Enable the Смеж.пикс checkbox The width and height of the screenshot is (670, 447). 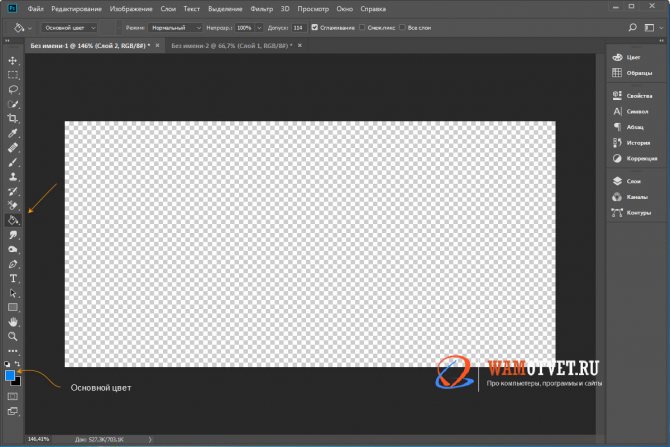coord(362,27)
